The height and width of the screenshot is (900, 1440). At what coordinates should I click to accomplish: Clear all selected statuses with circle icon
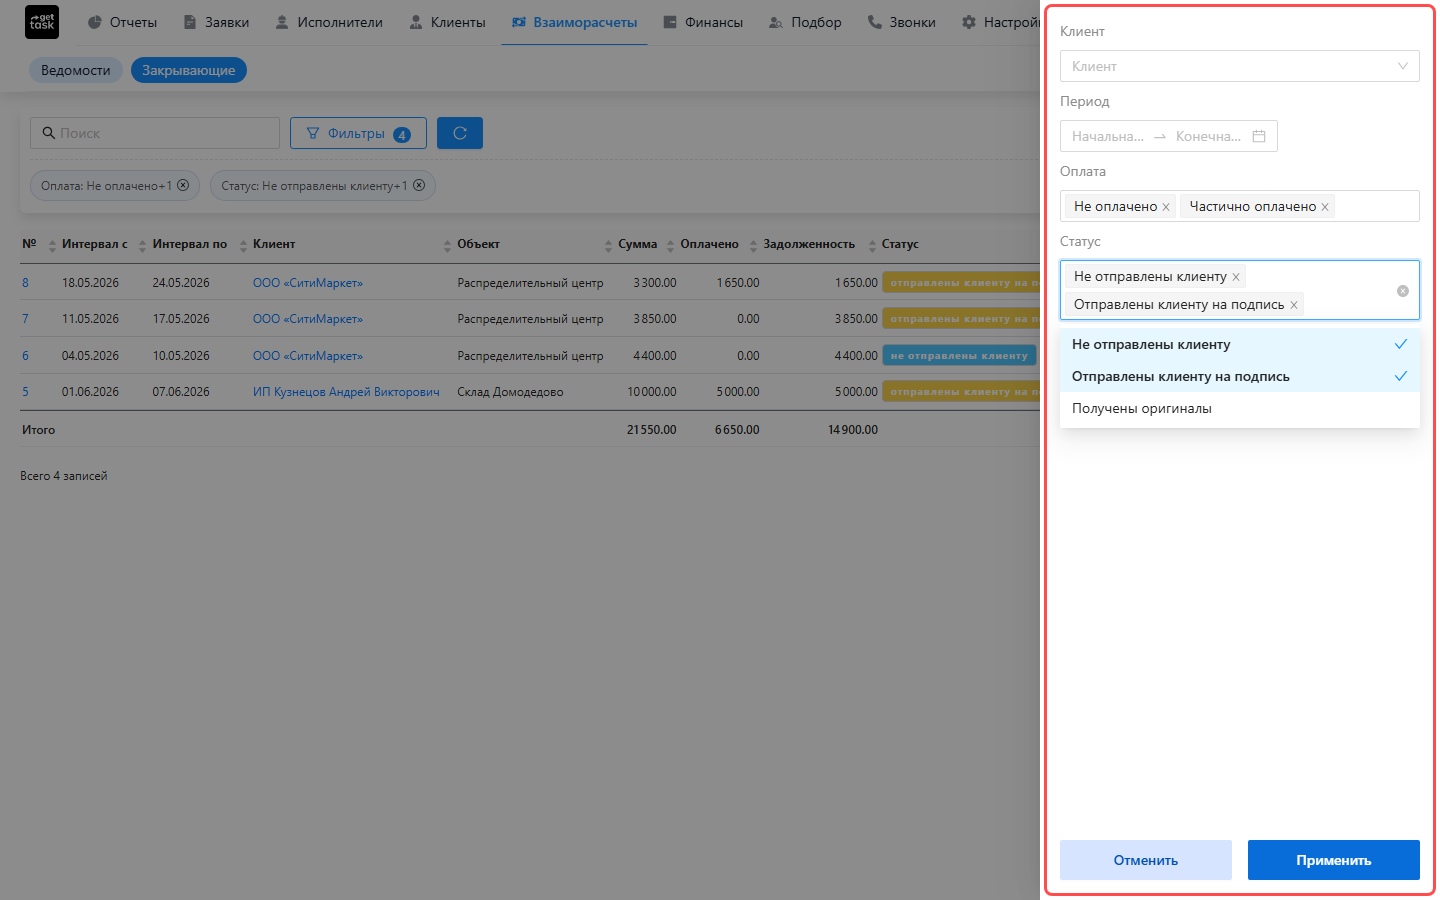coord(1403,291)
